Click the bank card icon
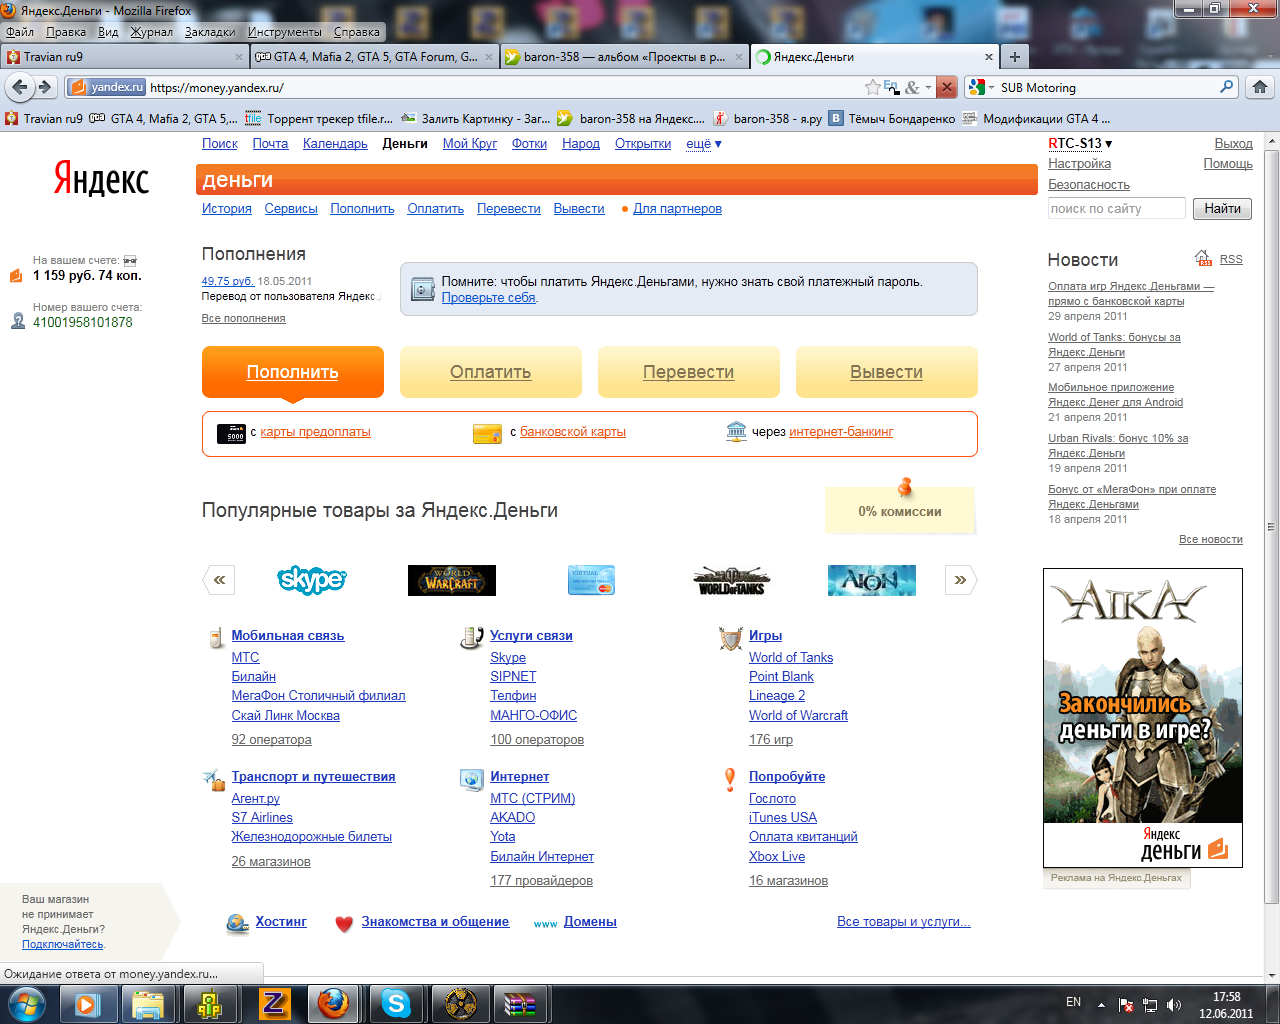The image size is (1280, 1024). (487, 433)
